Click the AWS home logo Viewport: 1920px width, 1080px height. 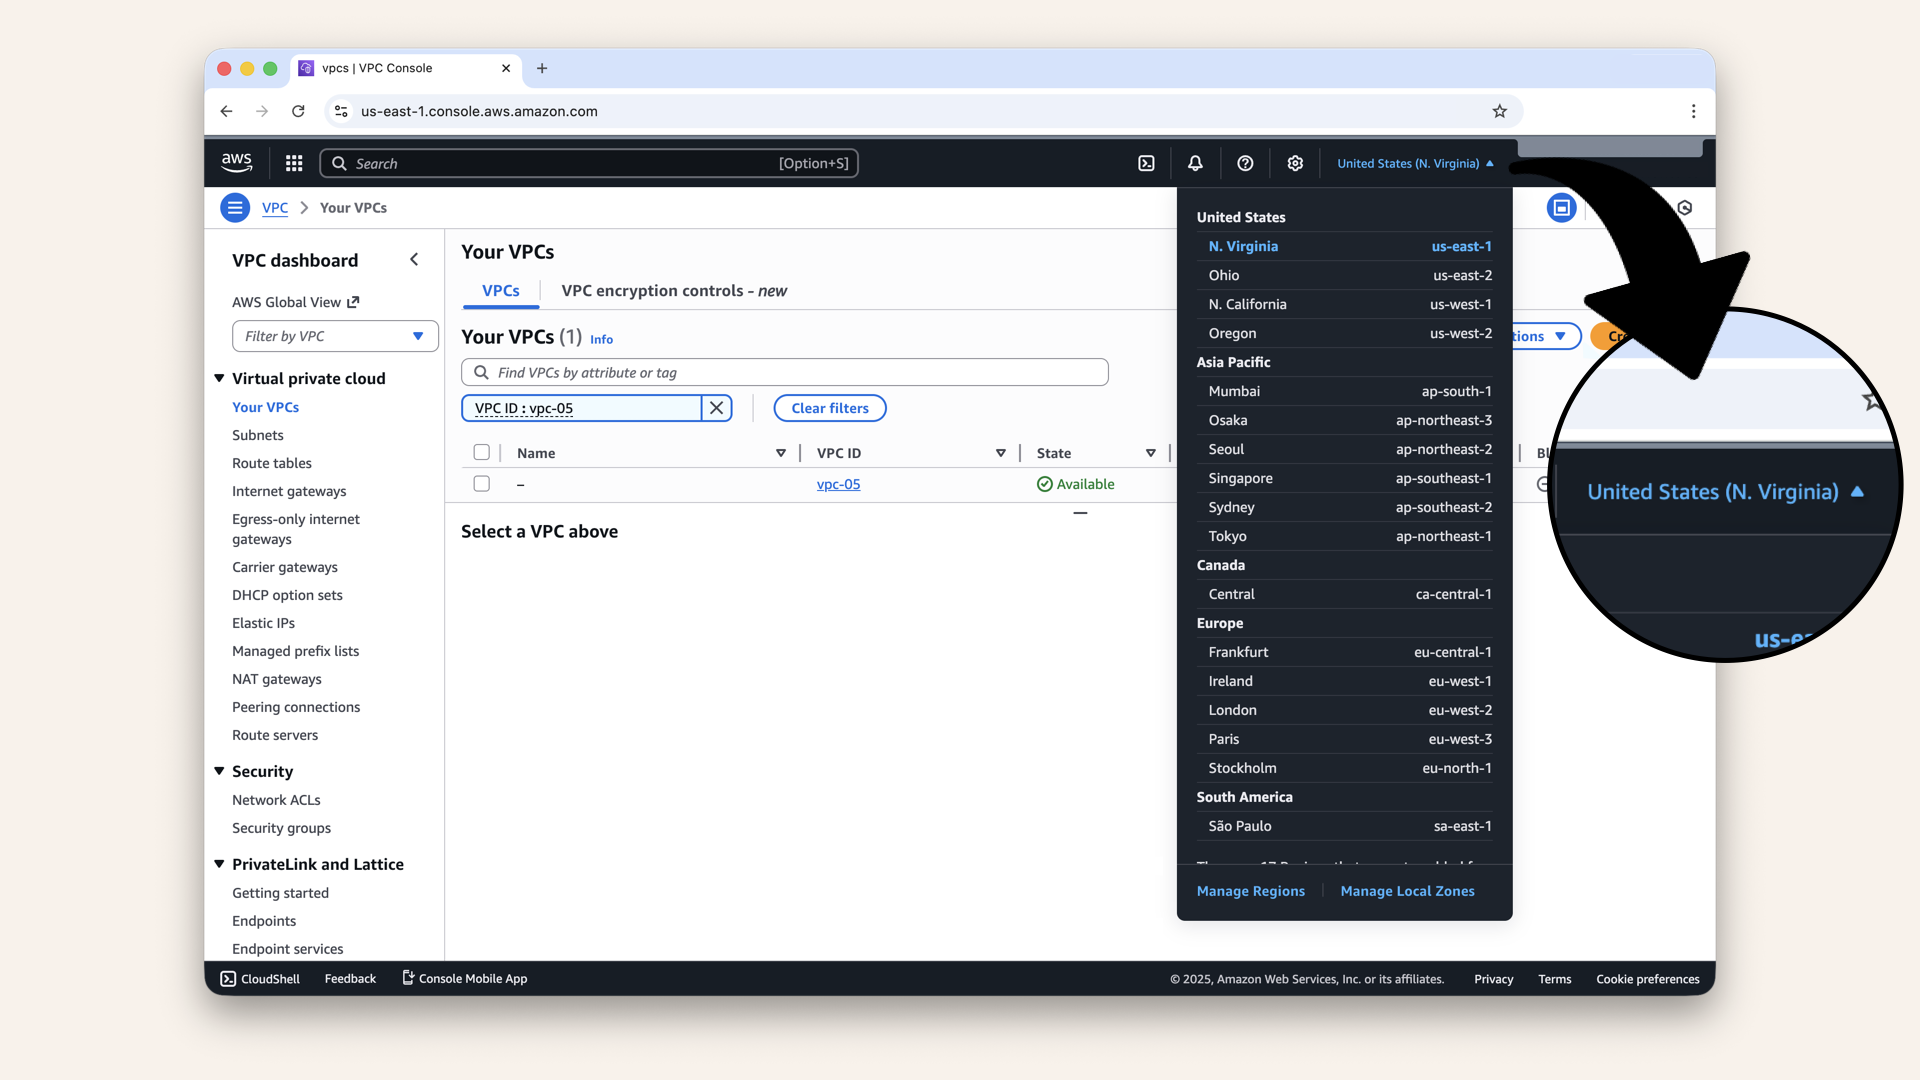coord(236,162)
